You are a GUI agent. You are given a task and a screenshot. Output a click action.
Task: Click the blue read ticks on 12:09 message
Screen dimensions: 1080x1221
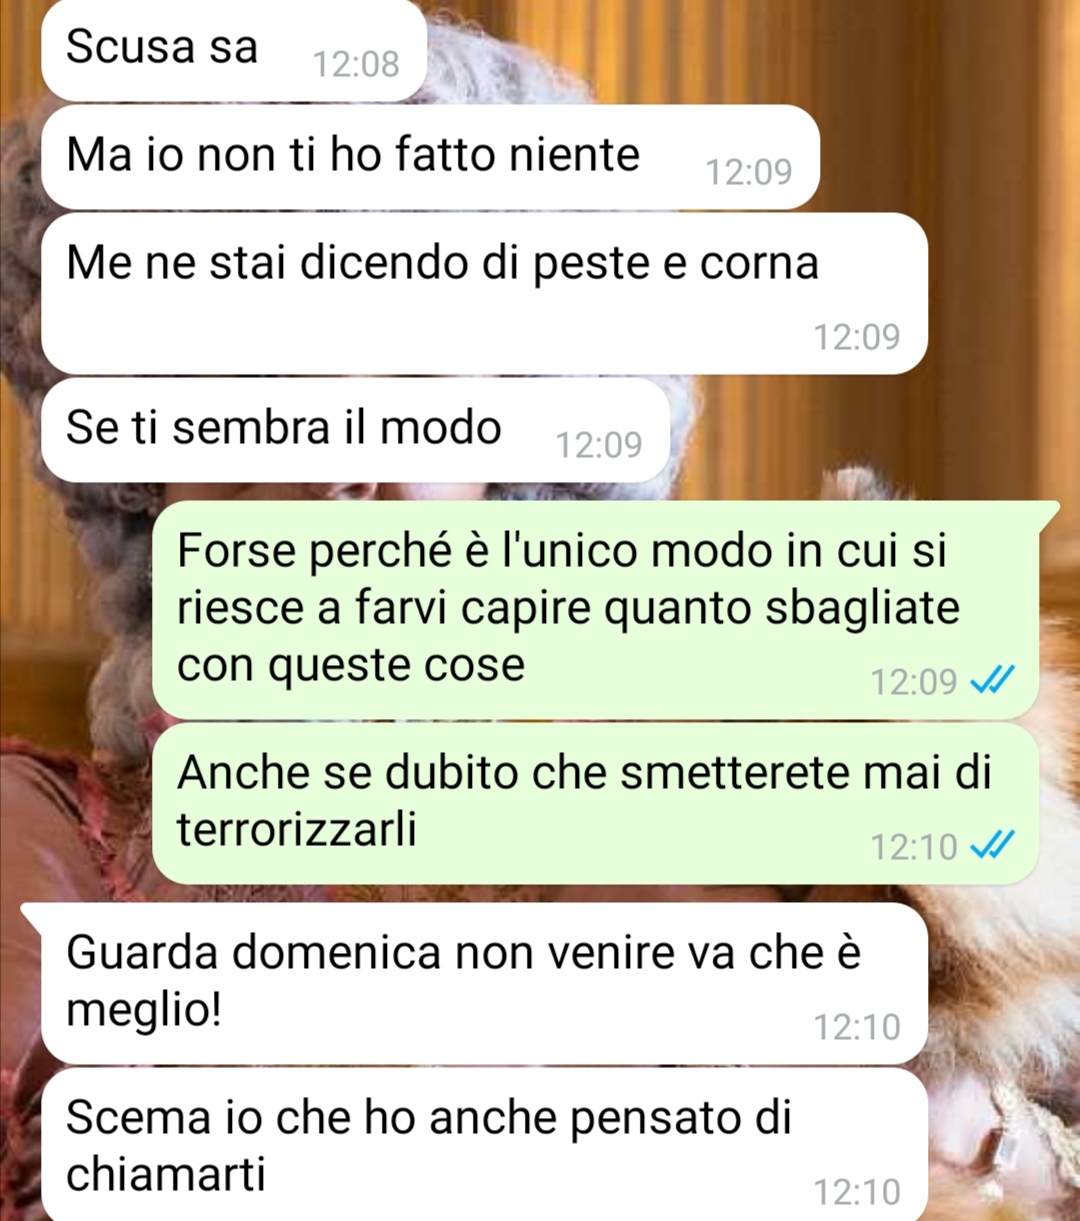994,680
